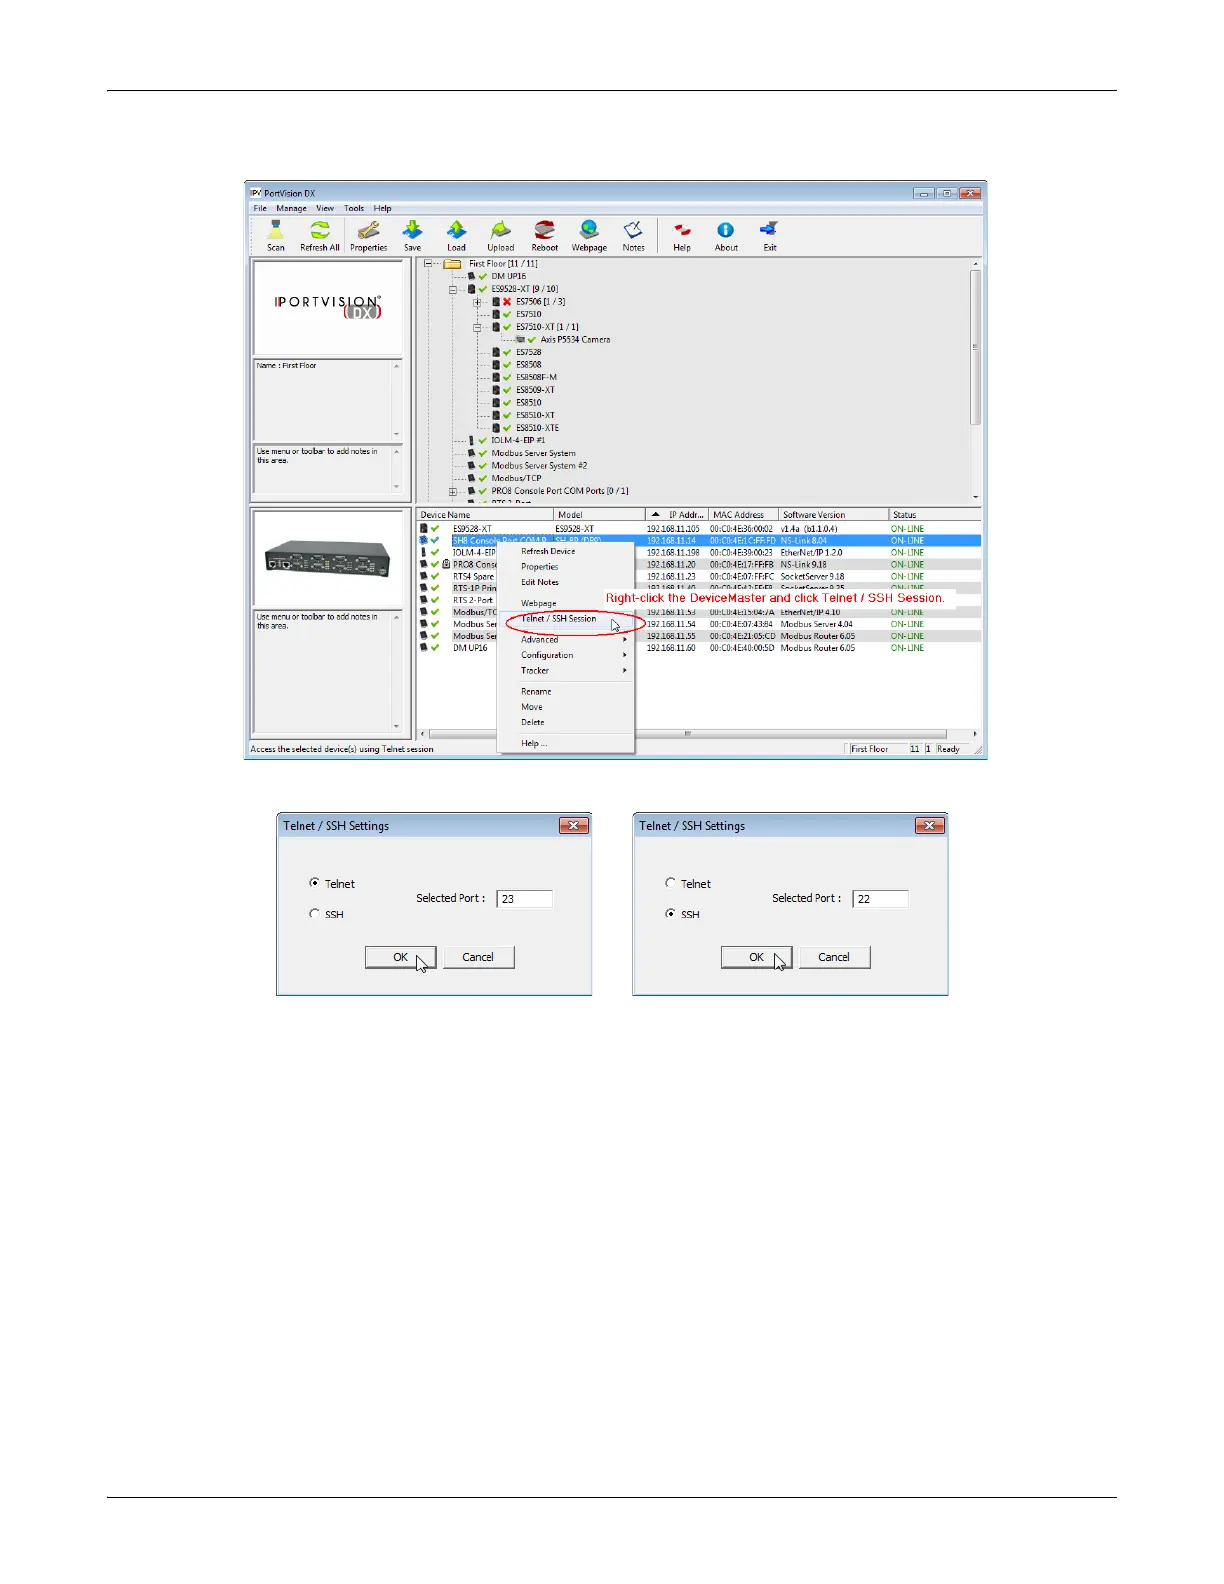Open the Configuration submenu in context menu

(x=566, y=655)
